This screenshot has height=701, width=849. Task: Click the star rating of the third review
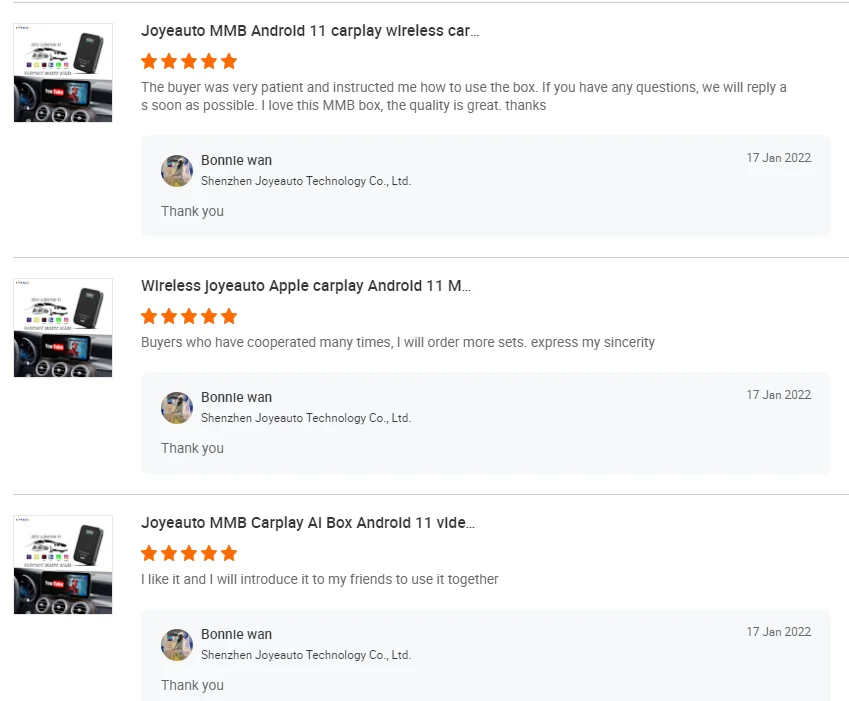189,553
